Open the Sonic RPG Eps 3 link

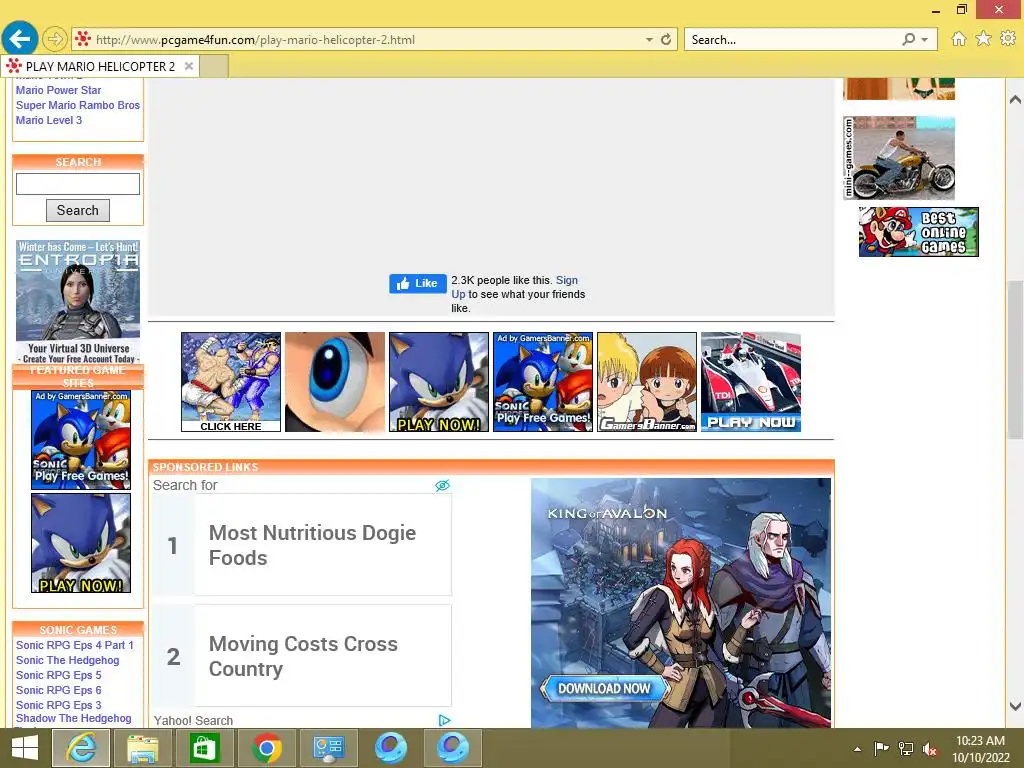click(59, 705)
